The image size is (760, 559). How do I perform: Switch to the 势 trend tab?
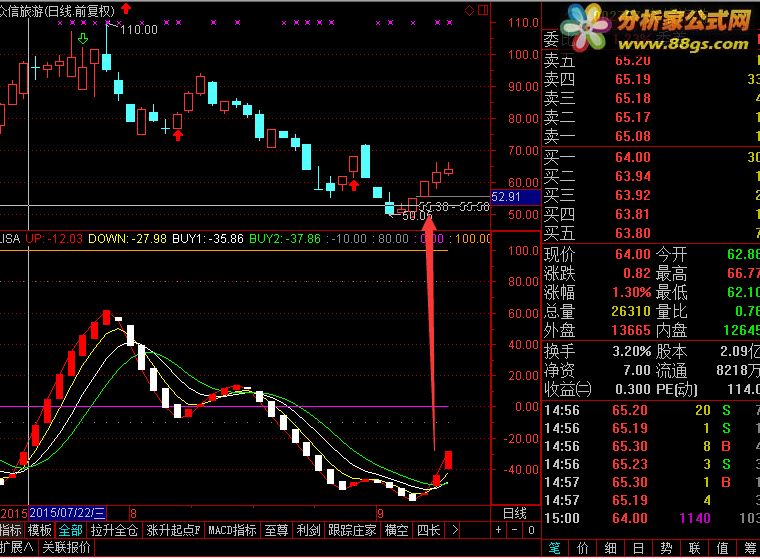pos(666,548)
